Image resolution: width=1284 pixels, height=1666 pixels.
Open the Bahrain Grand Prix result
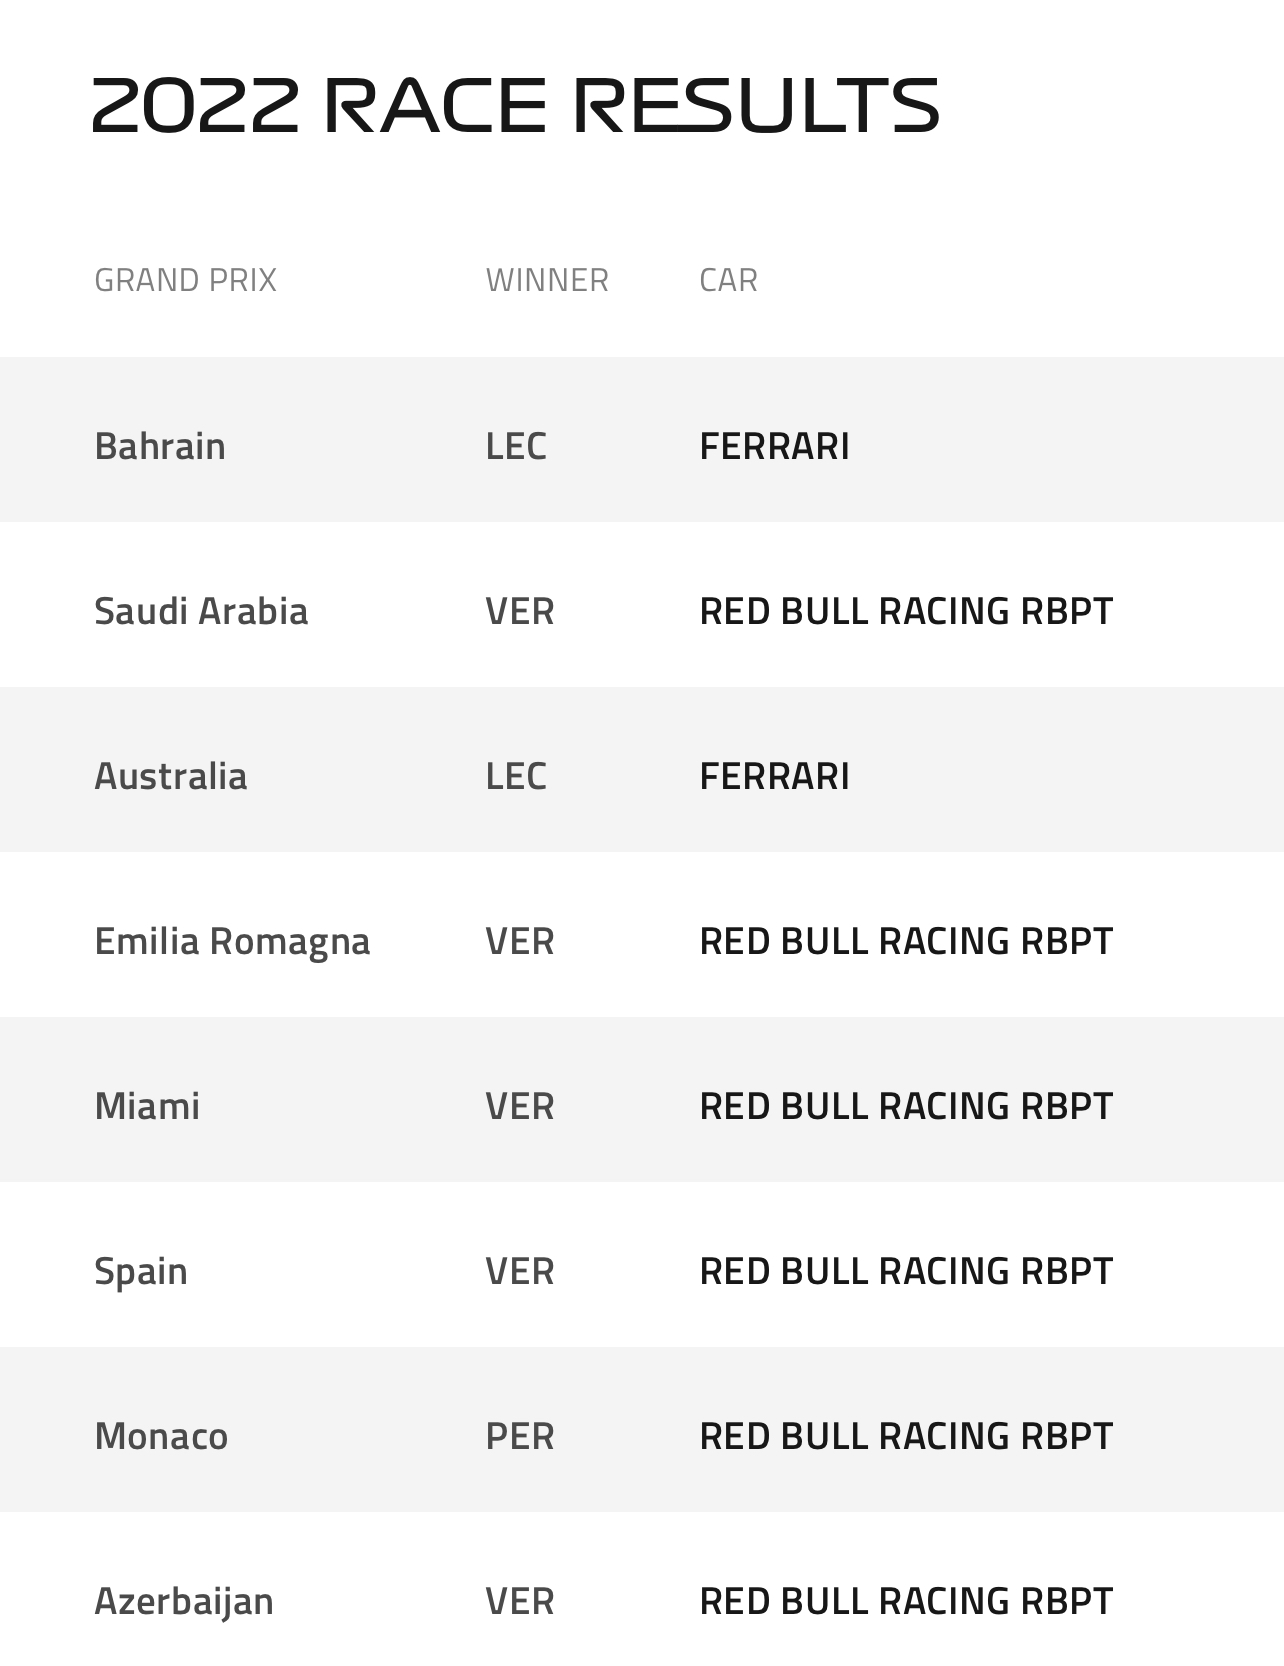160,446
